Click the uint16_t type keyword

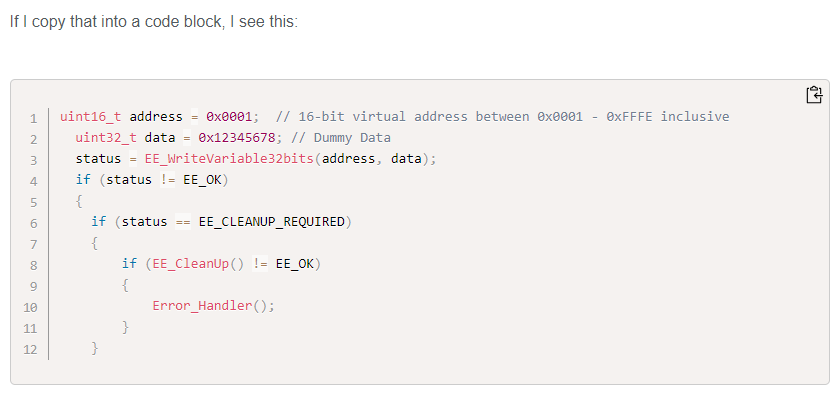[x=92, y=117]
